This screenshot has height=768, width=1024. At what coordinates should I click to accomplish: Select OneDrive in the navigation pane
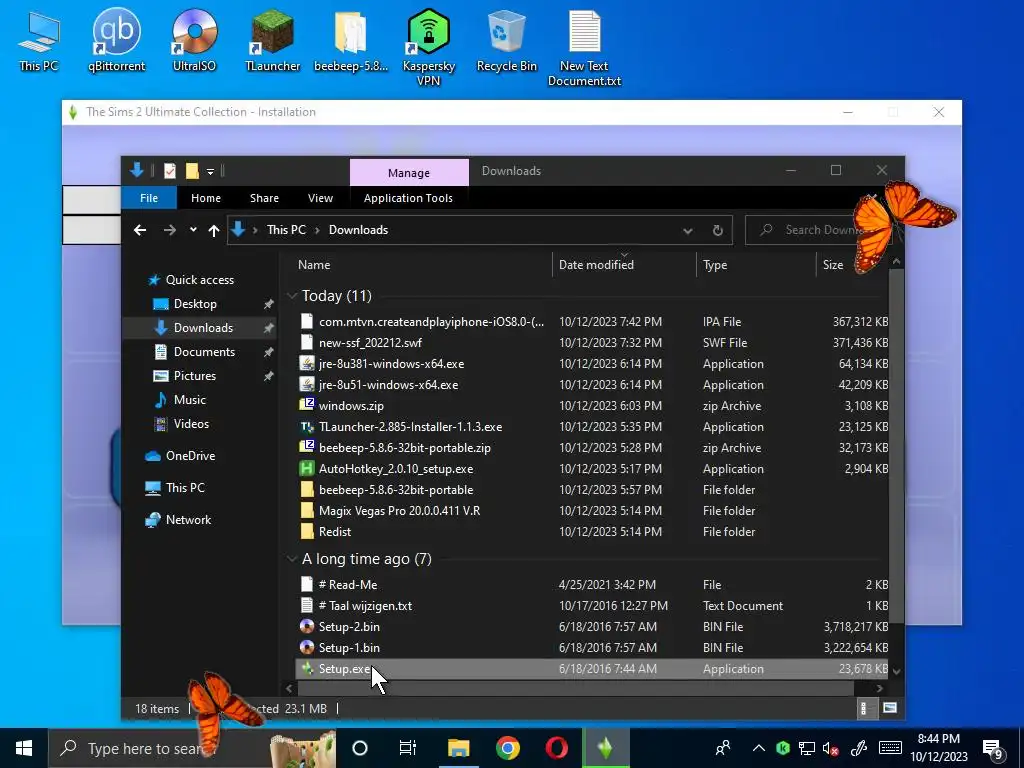tap(189, 456)
